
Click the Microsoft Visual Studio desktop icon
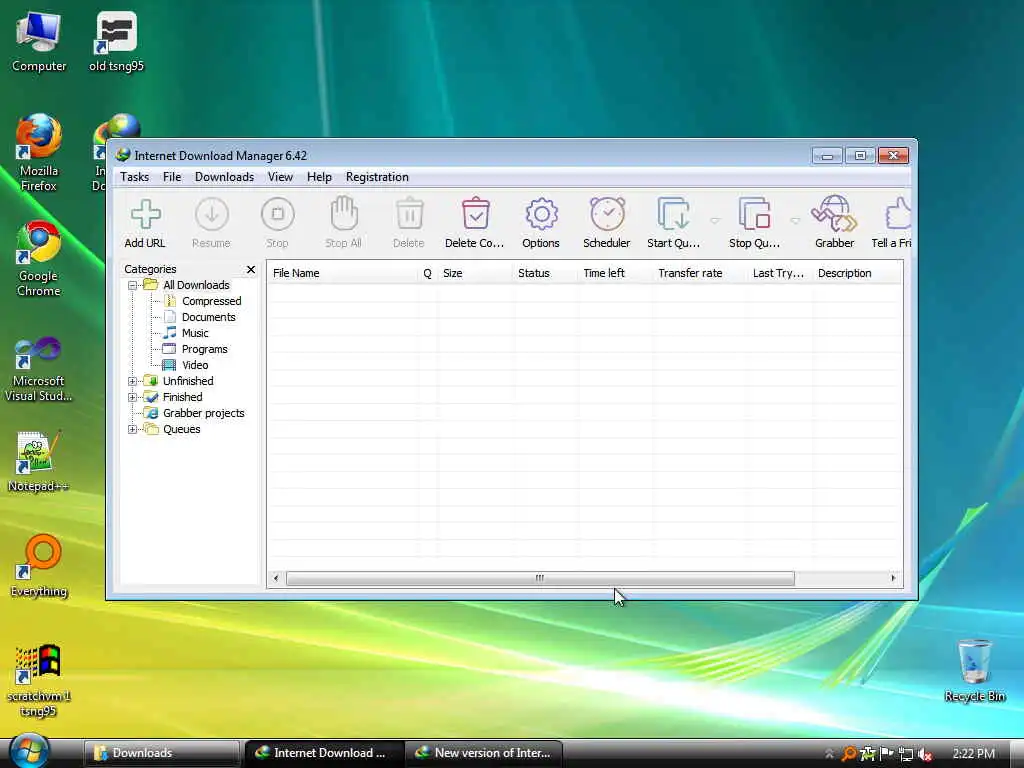click(39, 369)
